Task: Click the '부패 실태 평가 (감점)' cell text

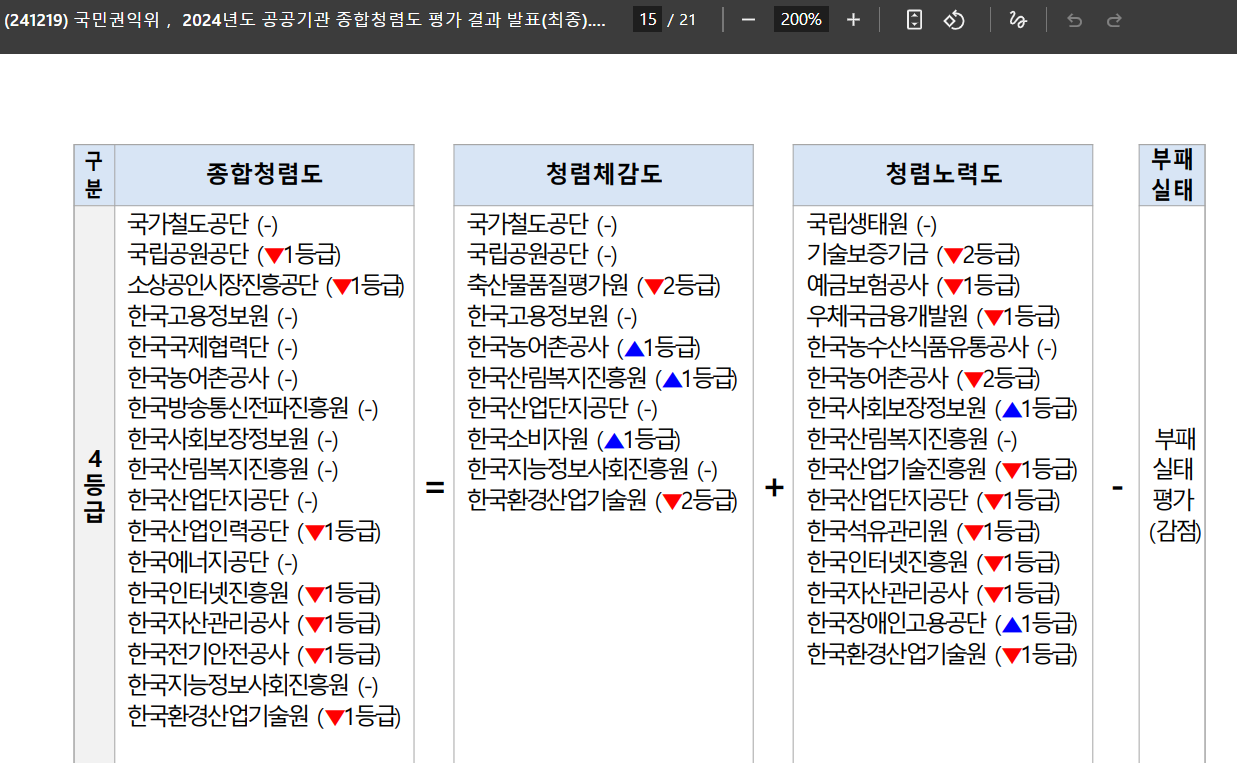Action: [x=1175, y=485]
